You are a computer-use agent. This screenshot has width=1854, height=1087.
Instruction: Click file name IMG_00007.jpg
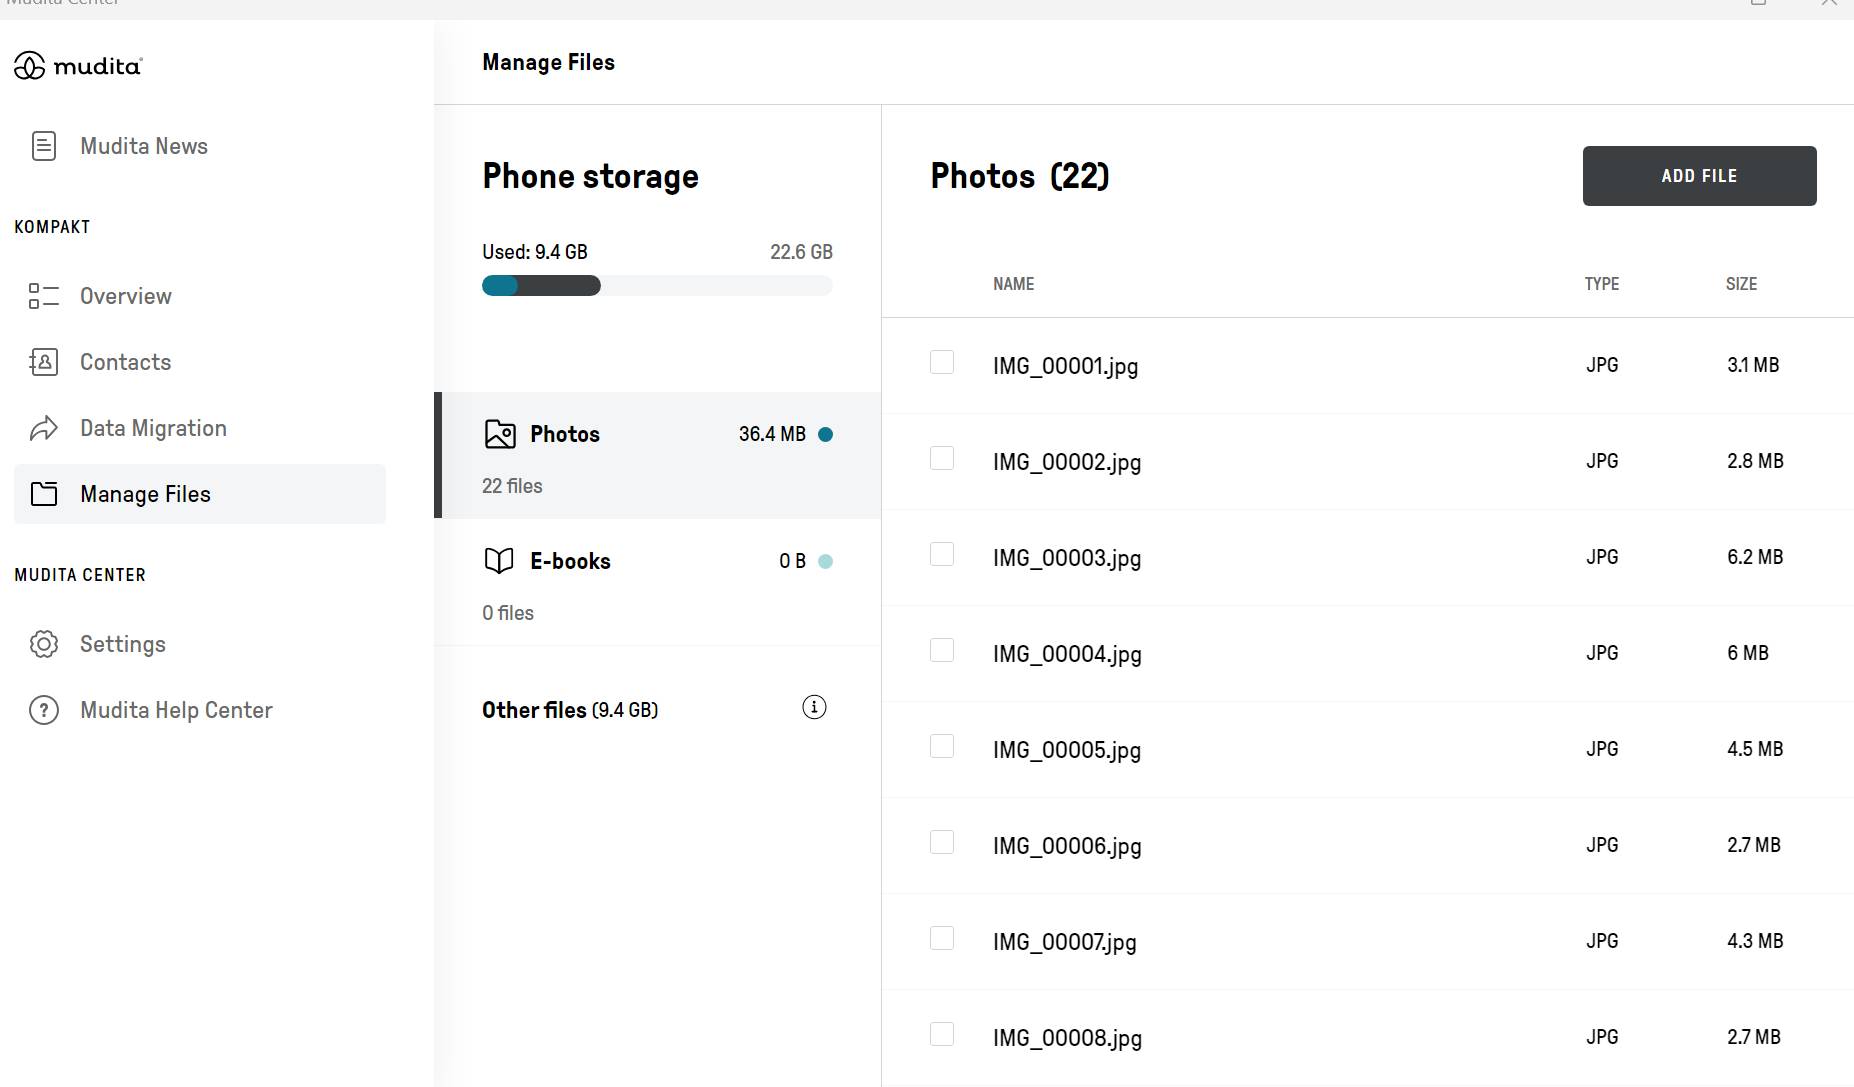tap(1064, 942)
